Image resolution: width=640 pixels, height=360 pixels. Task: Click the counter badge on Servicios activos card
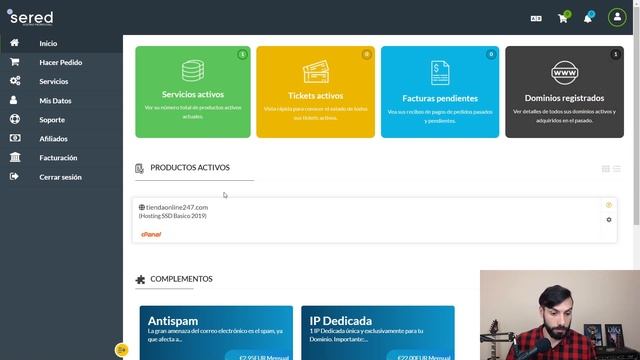242,54
